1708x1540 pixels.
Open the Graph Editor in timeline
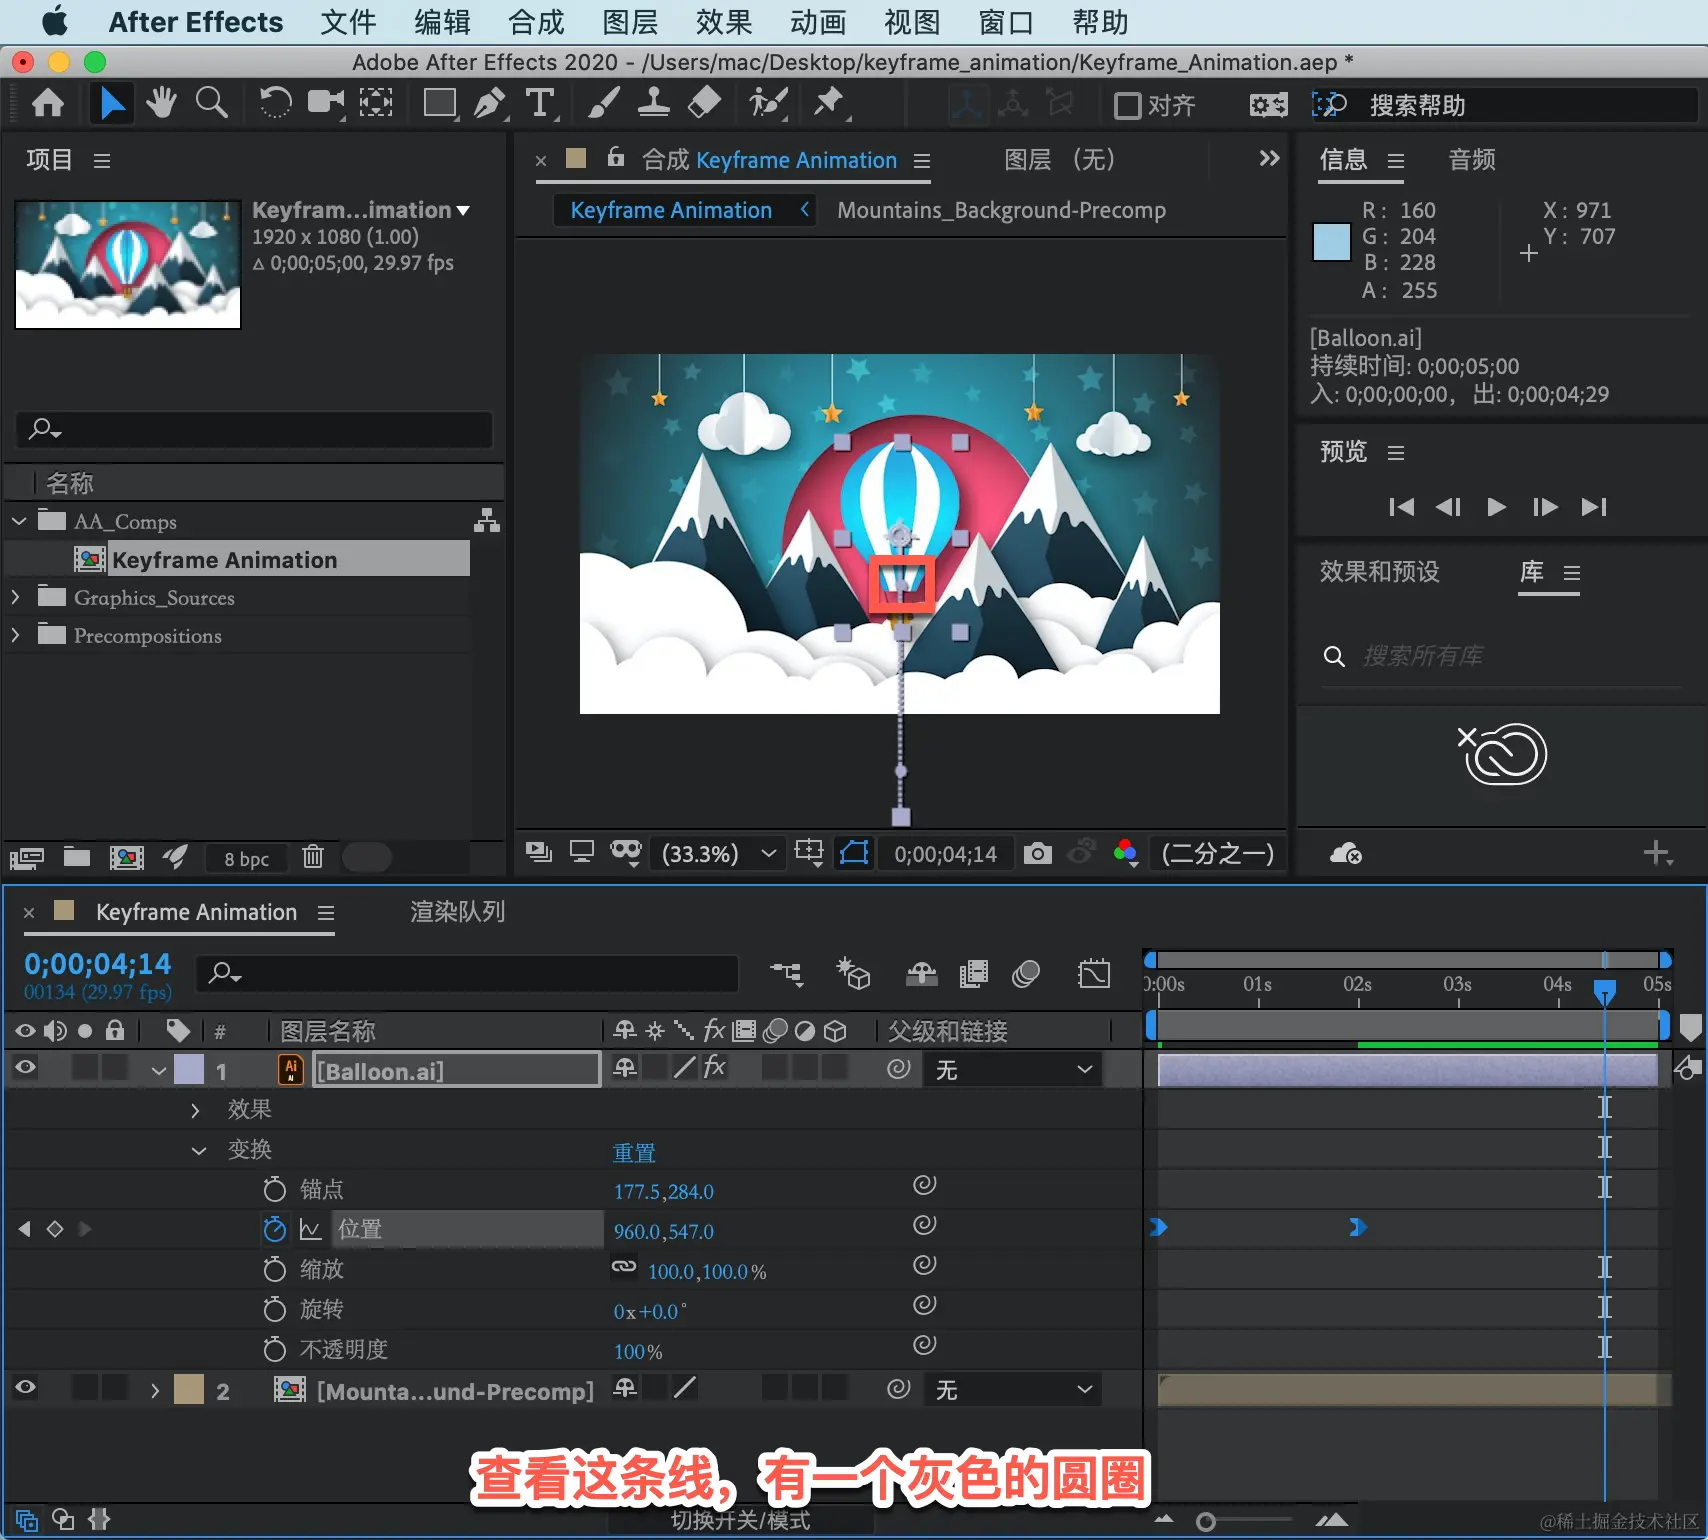(1094, 973)
